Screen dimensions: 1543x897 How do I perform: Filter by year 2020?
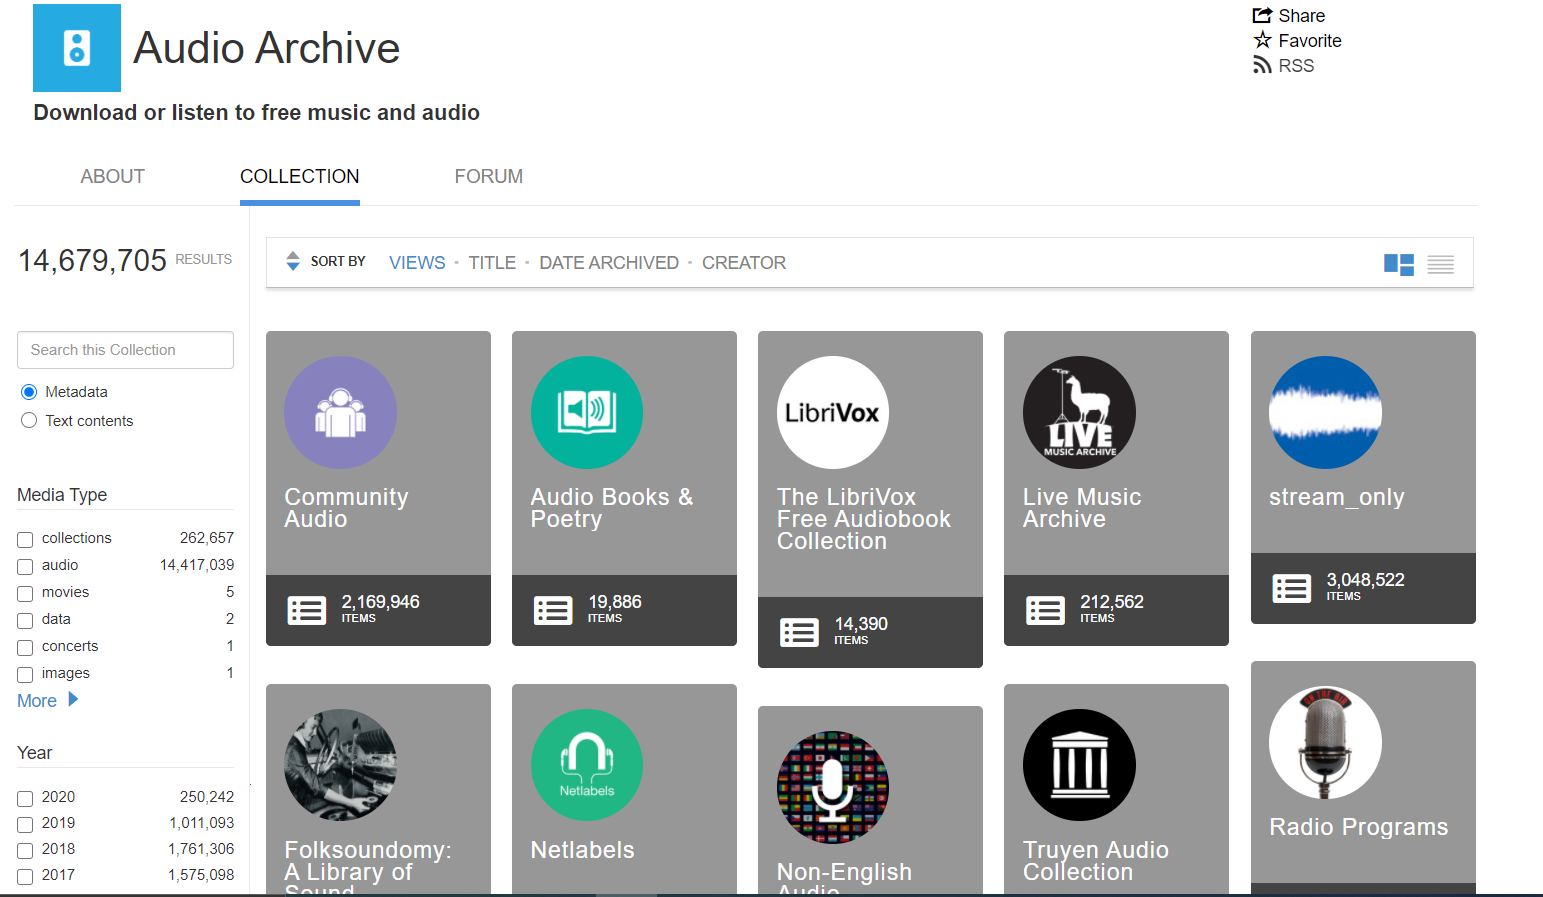pos(25,799)
